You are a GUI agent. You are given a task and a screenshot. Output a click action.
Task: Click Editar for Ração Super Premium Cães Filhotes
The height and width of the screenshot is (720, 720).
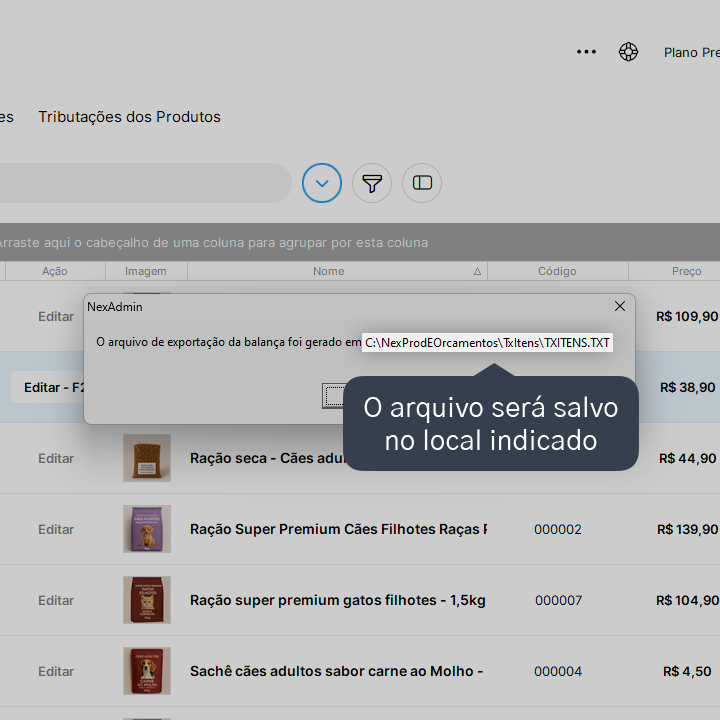click(x=56, y=529)
